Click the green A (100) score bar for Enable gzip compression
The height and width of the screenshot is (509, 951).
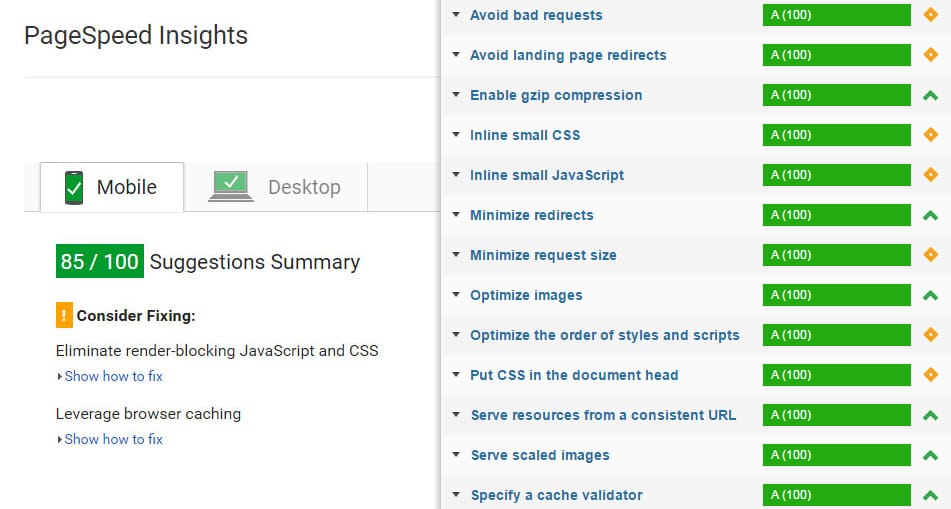(x=836, y=95)
